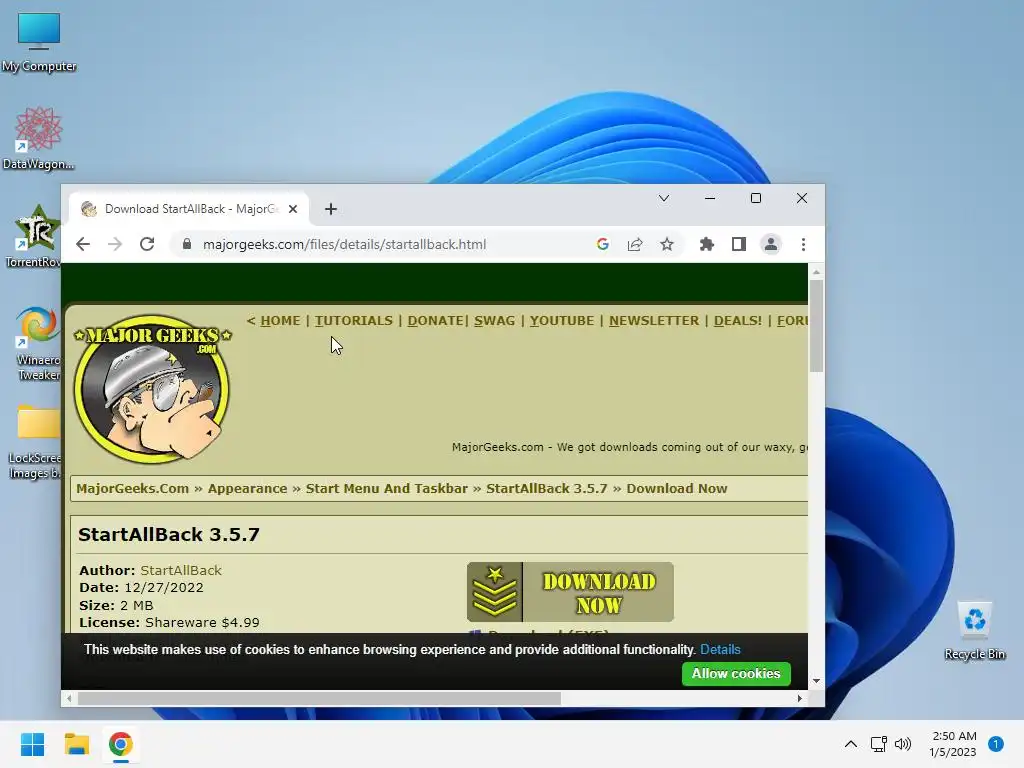
Task: Open a new tab with the plus button
Action: coord(331,209)
